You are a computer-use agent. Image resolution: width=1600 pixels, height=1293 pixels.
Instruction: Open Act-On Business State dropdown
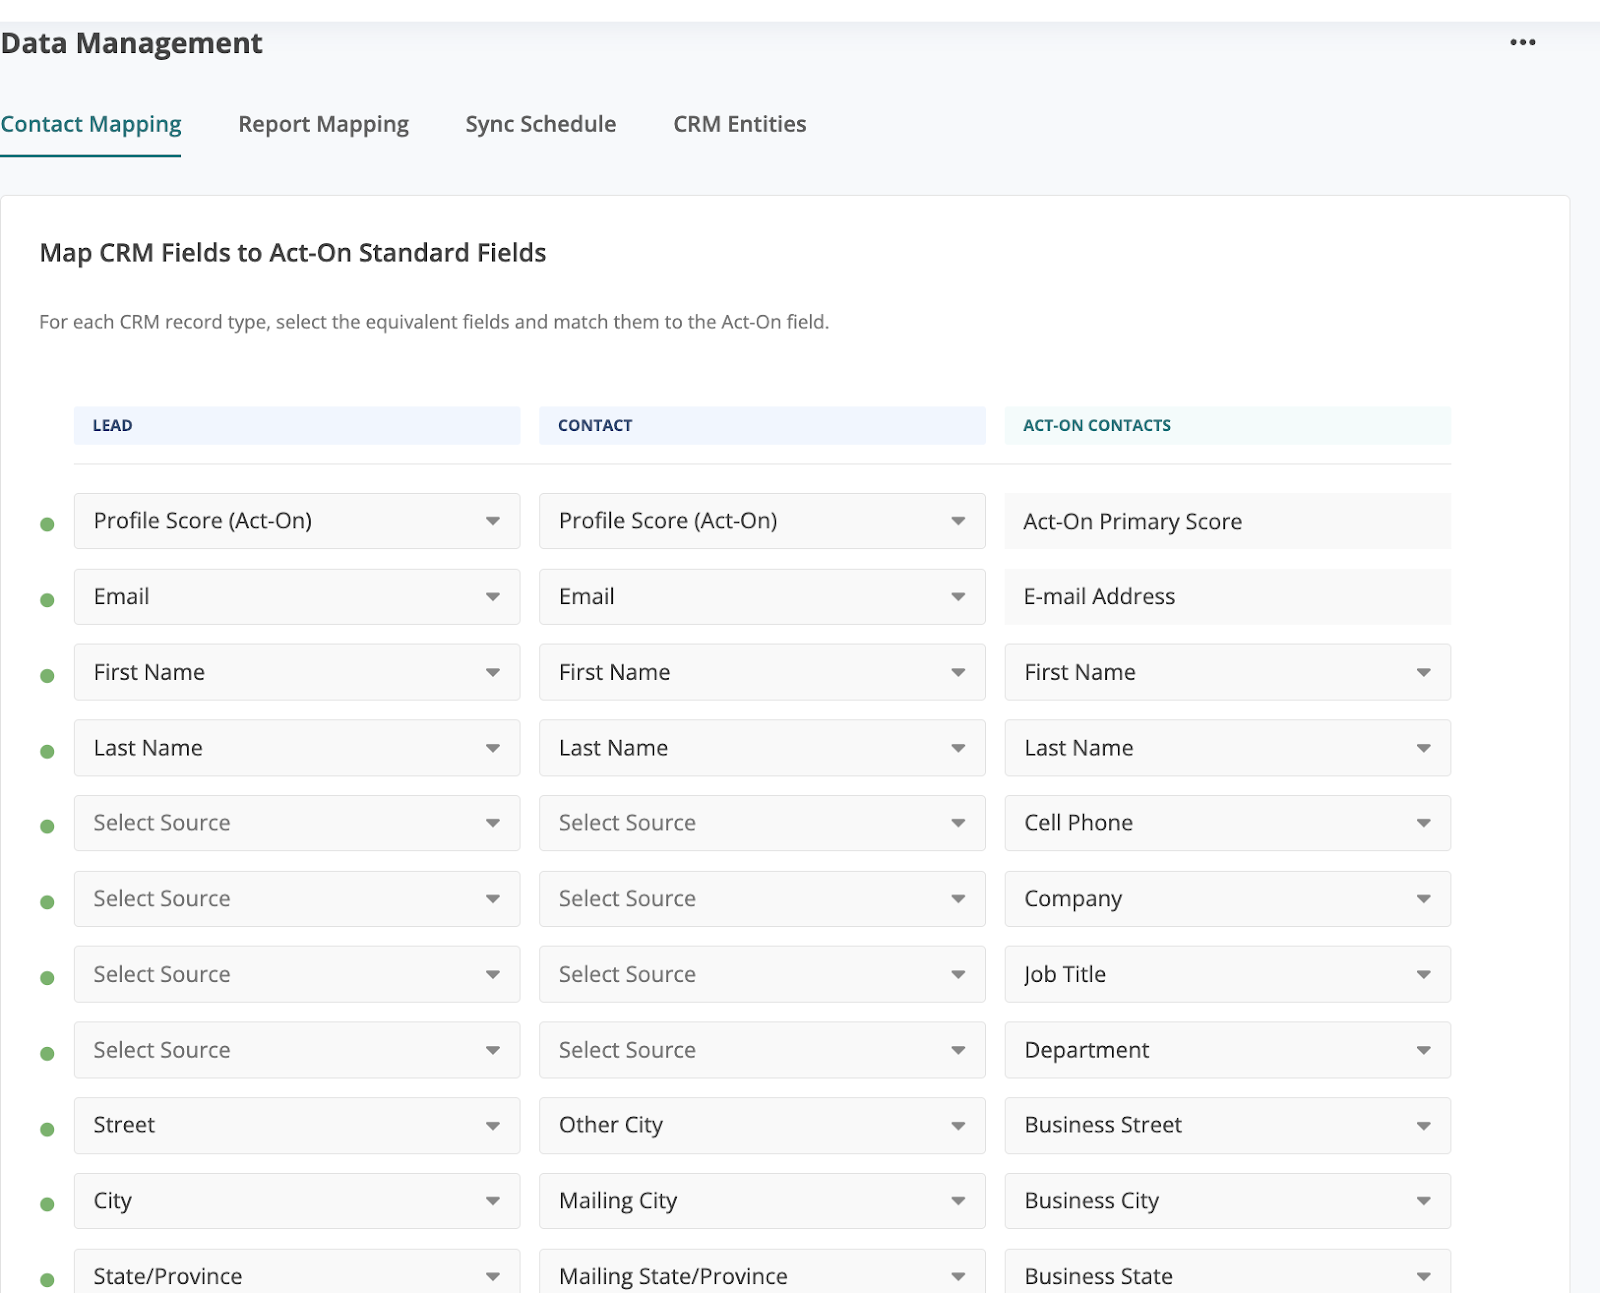tap(1227, 1272)
